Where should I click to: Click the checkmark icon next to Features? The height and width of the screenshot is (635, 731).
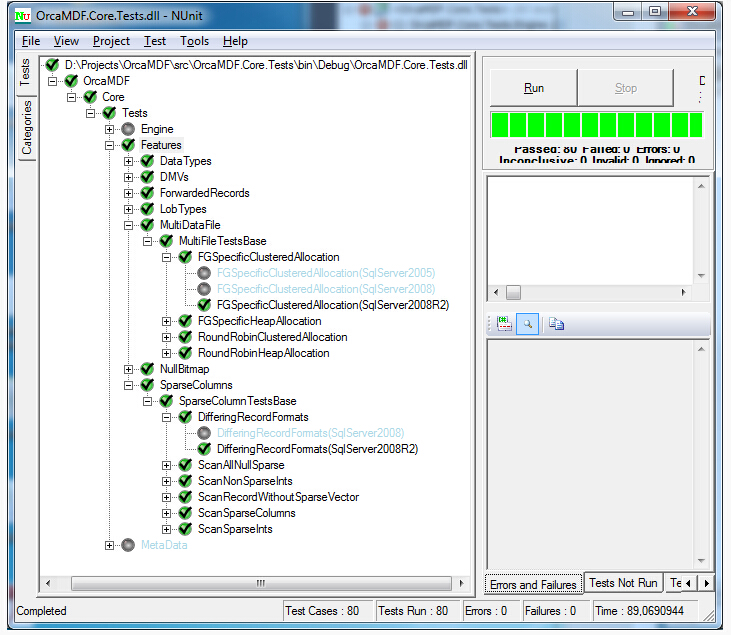tap(128, 145)
